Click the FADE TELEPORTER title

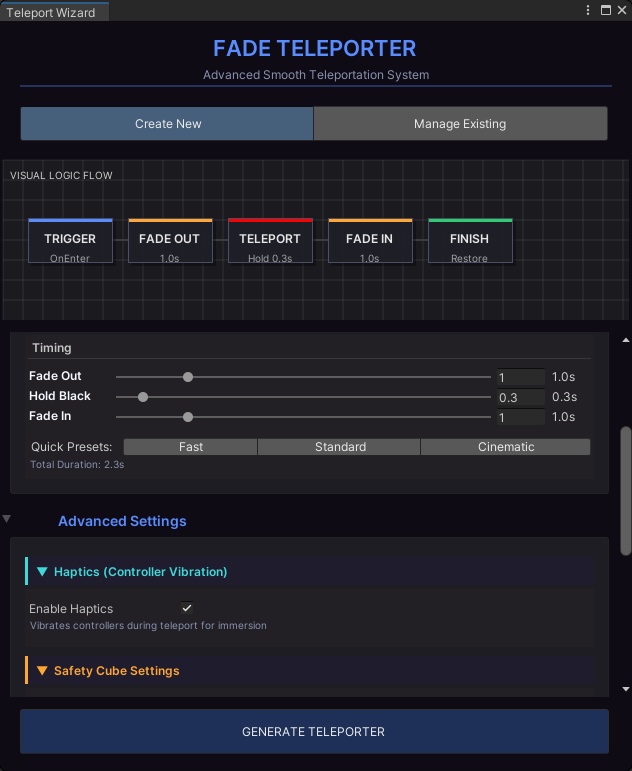click(314, 48)
